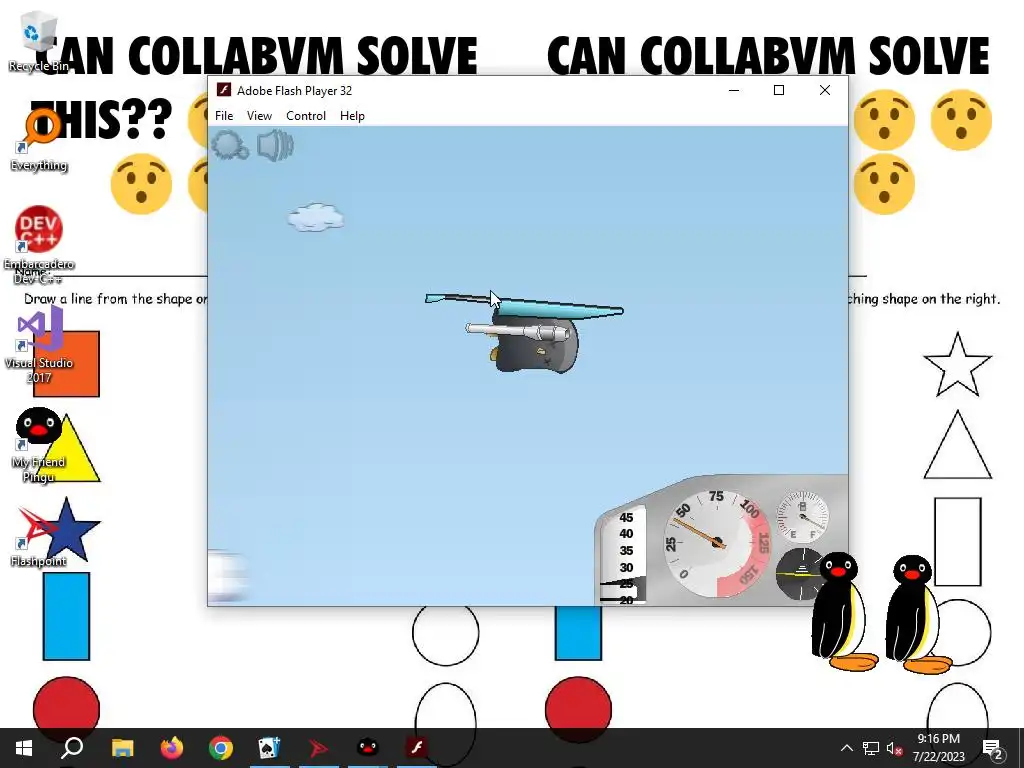Click the speedometer gauge in the game

click(x=716, y=543)
